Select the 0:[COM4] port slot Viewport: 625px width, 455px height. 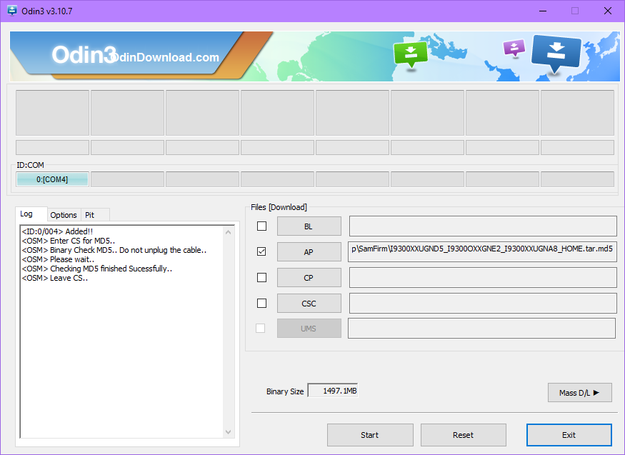point(52,179)
